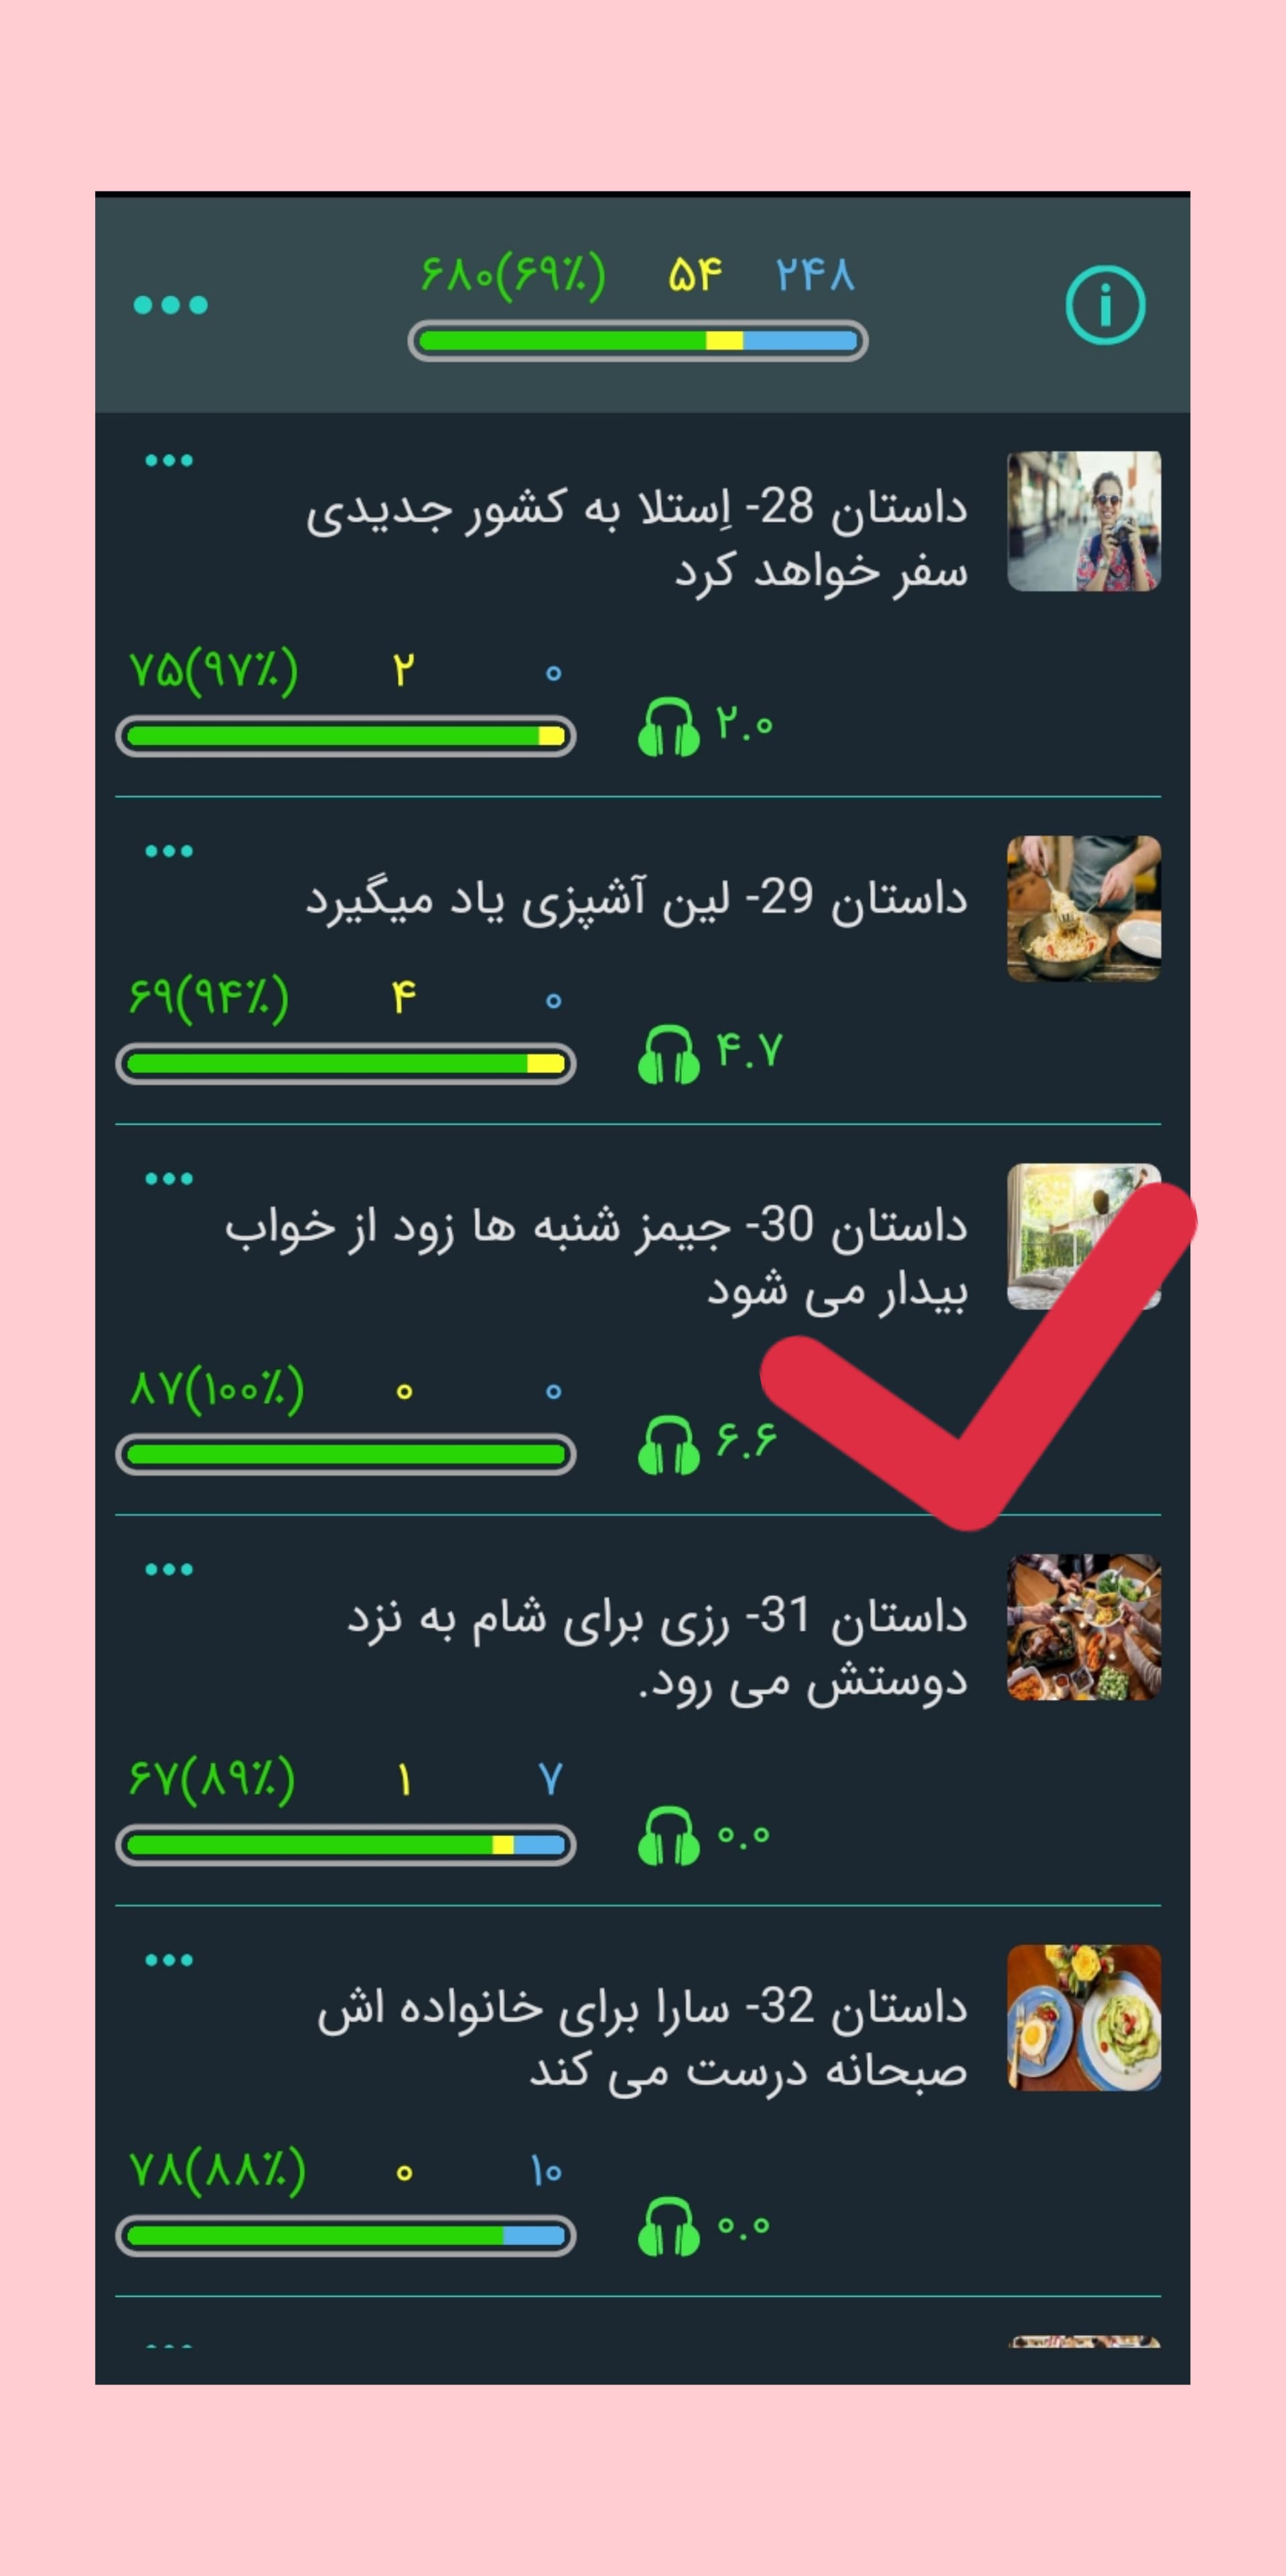Open three-dots options for story 31
The image size is (1286, 2576).
tap(169, 1569)
